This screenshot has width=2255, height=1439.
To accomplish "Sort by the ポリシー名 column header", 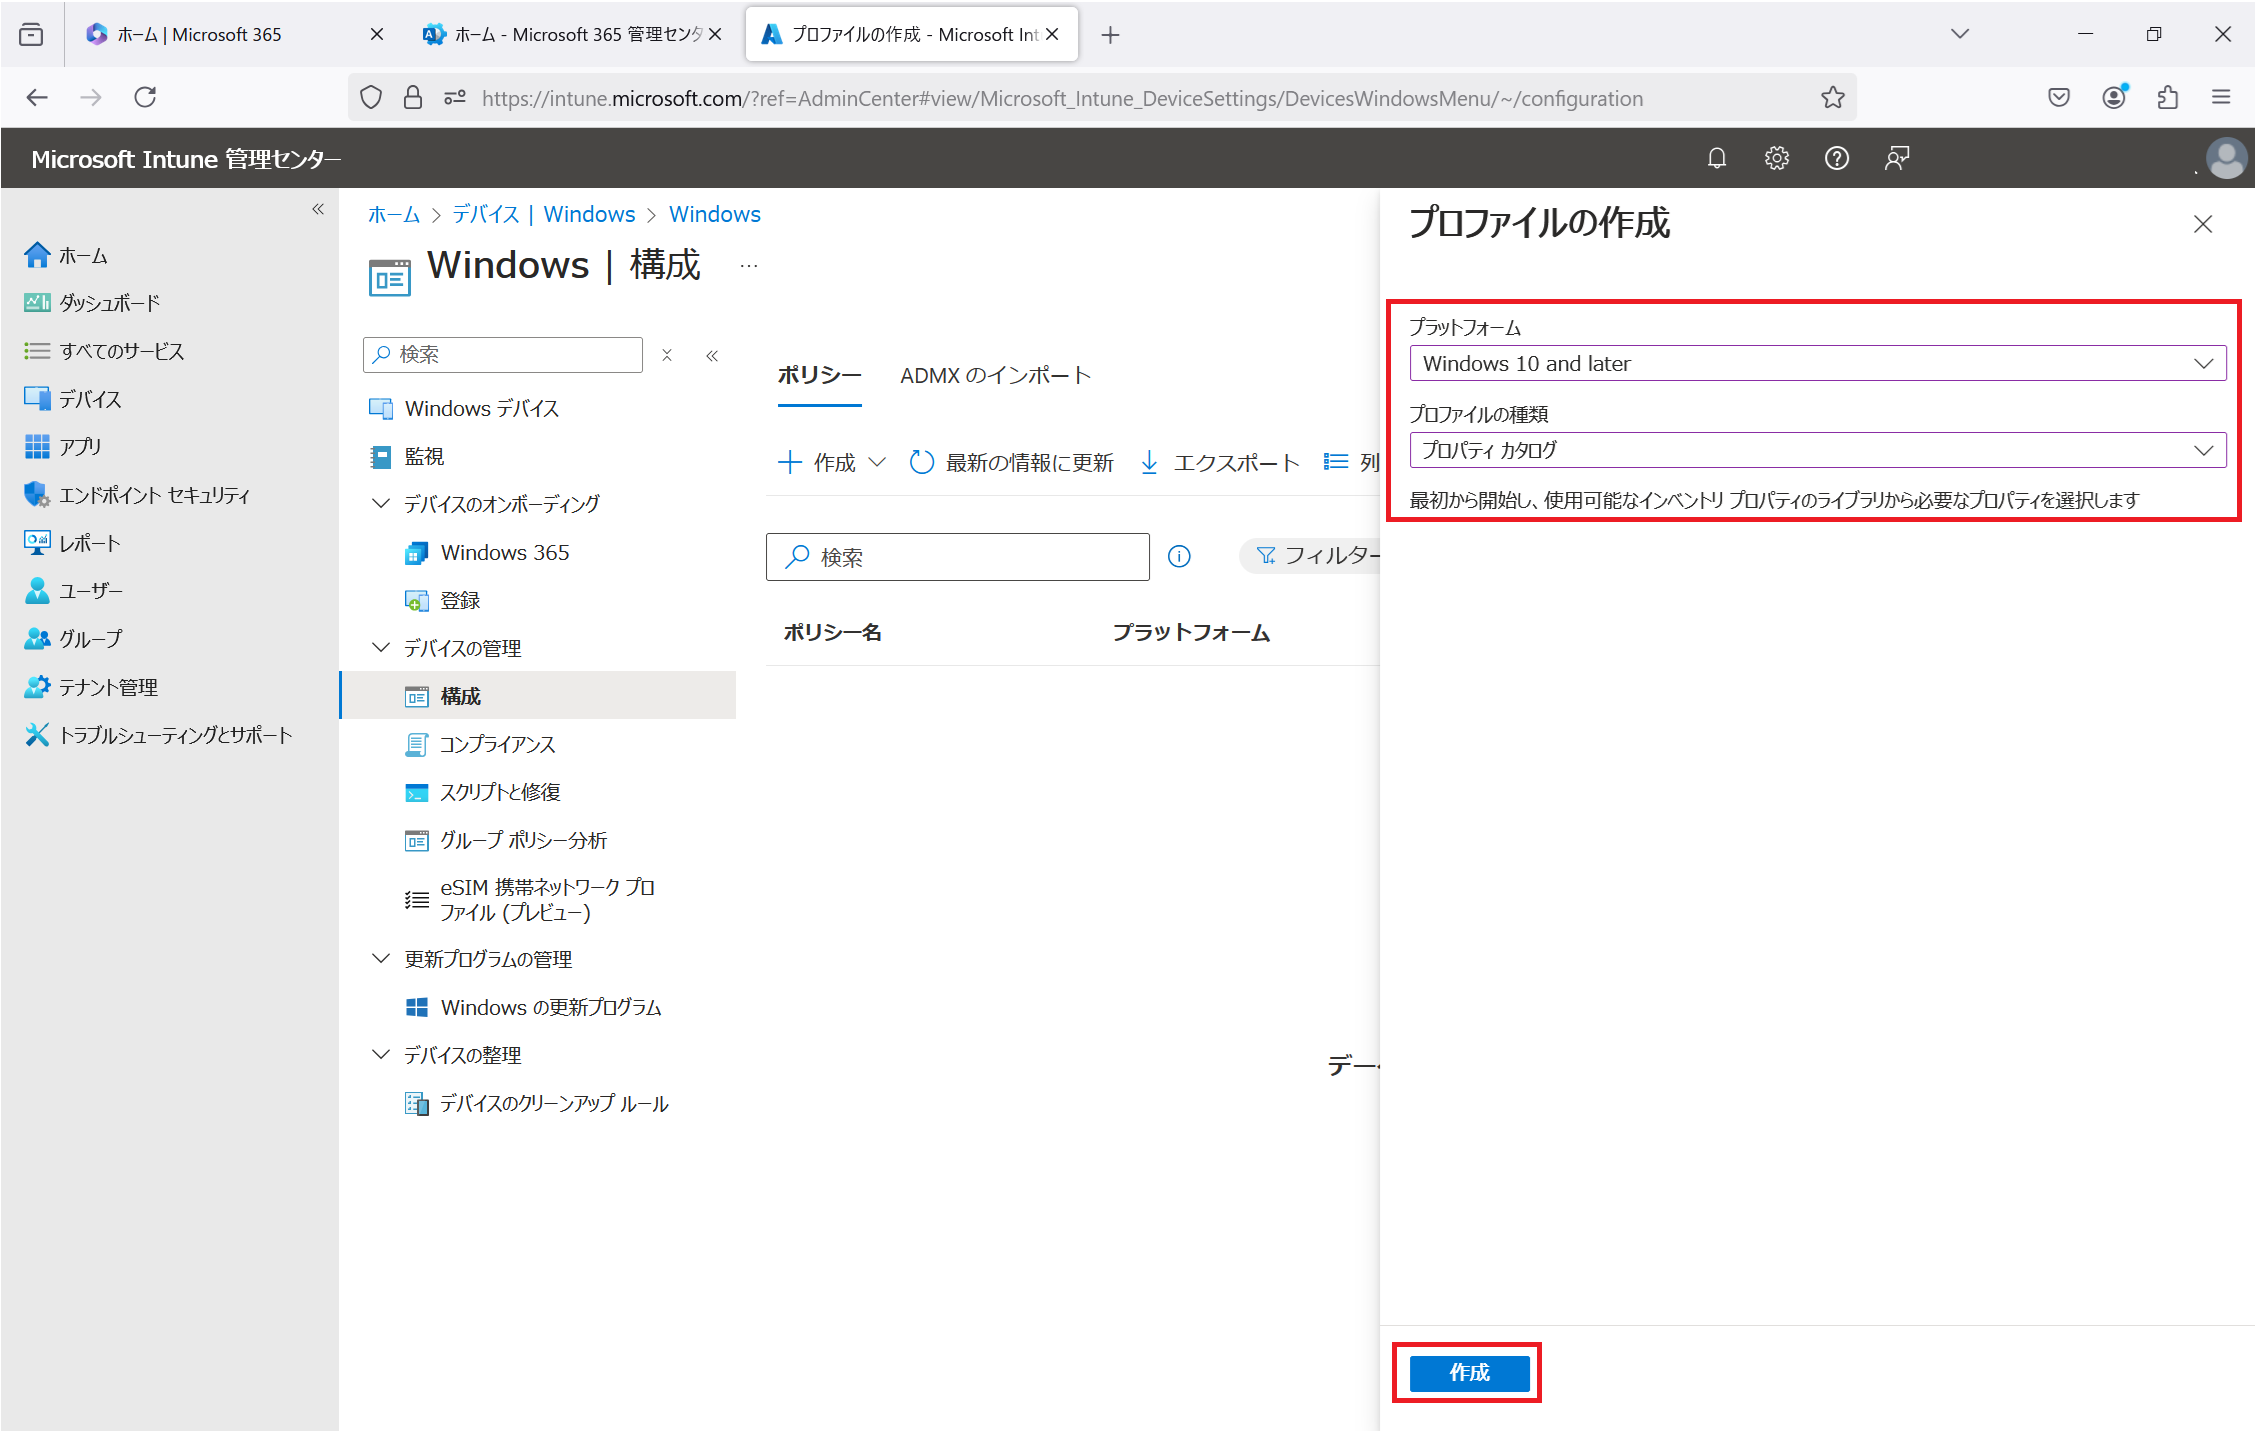I will 832,632.
